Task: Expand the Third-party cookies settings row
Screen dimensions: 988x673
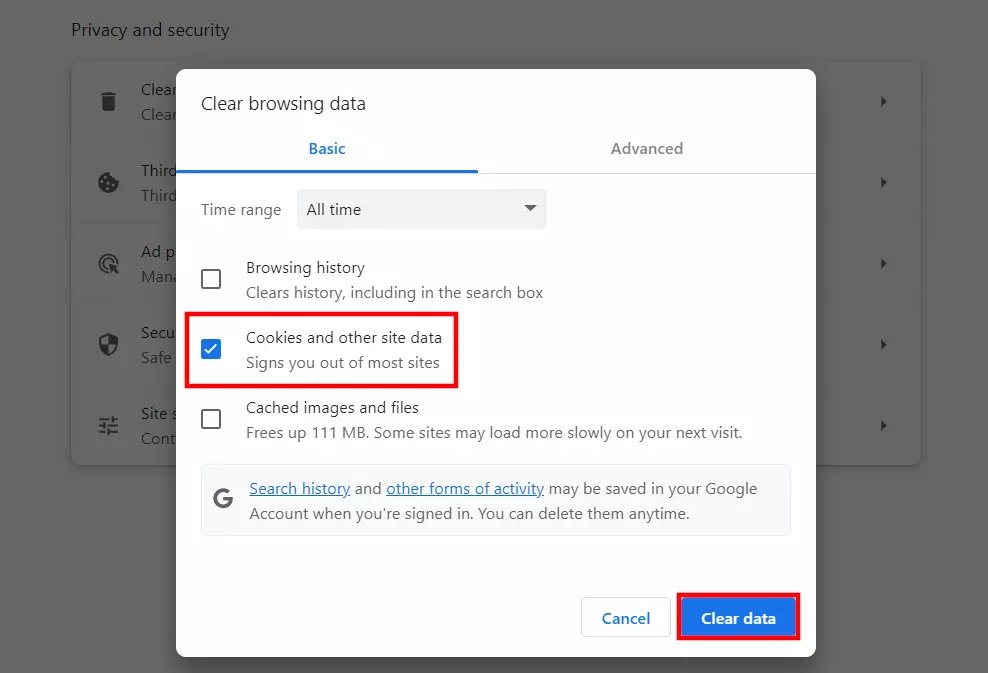Action: coord(883,182)
